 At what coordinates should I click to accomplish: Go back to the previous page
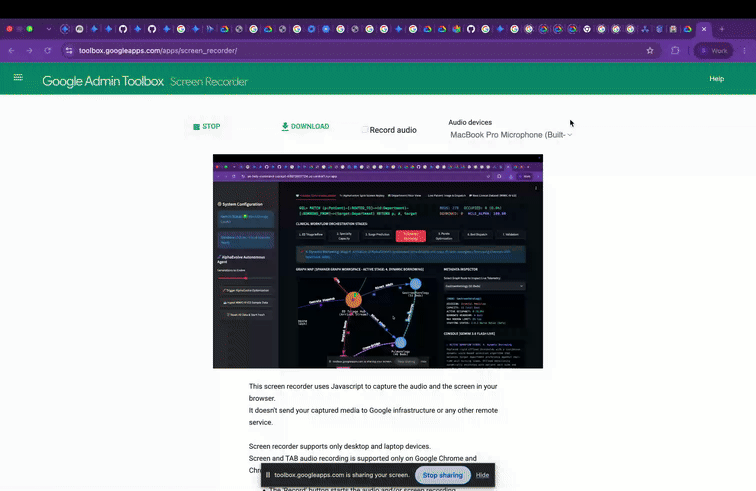[x=12, y=50]
